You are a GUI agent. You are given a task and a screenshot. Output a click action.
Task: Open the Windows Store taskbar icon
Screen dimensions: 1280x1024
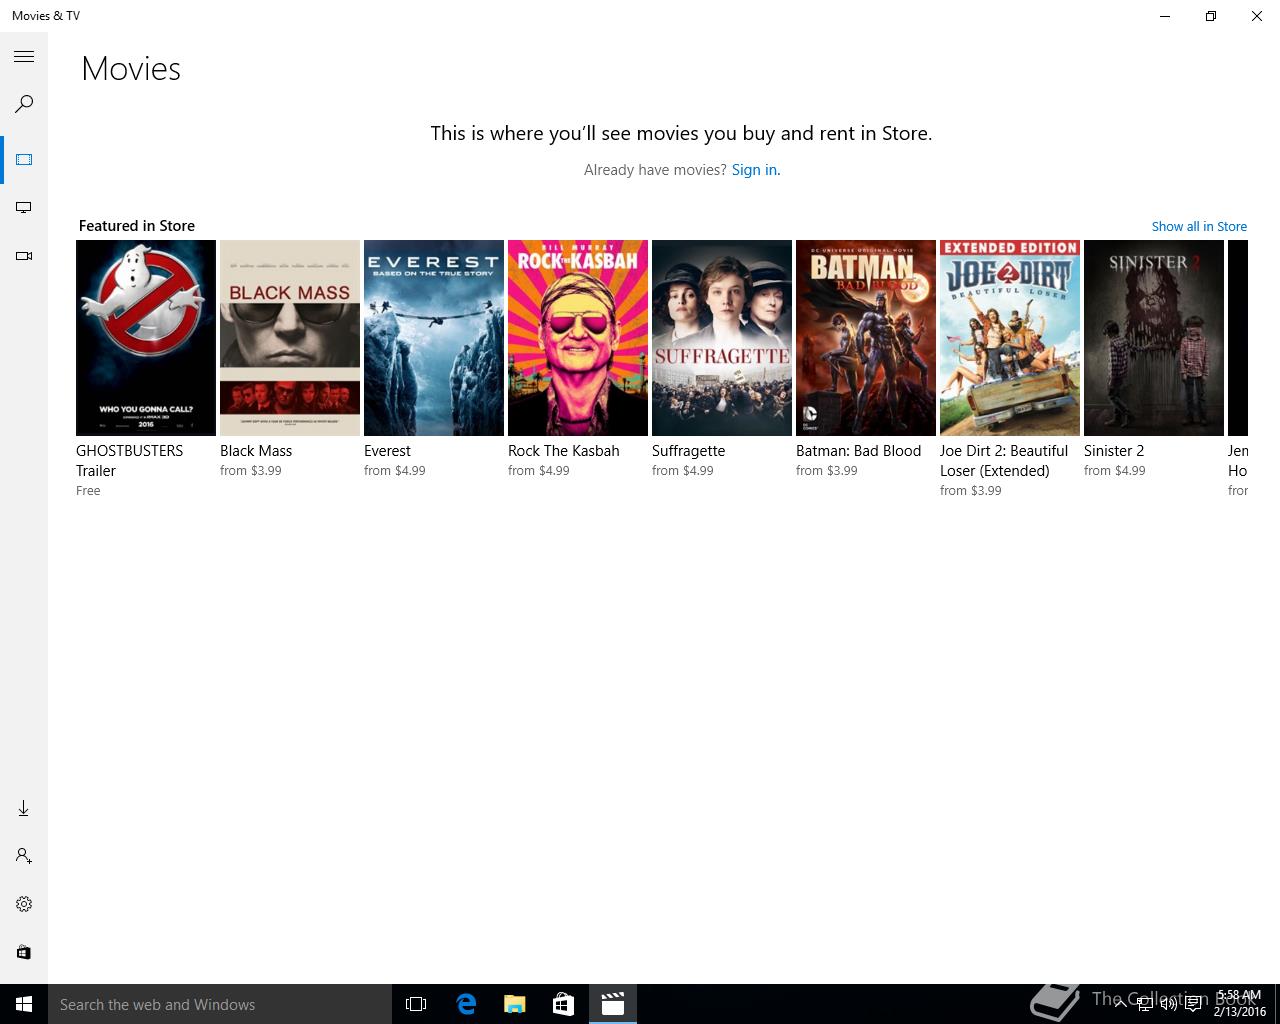click(564, 1004)
